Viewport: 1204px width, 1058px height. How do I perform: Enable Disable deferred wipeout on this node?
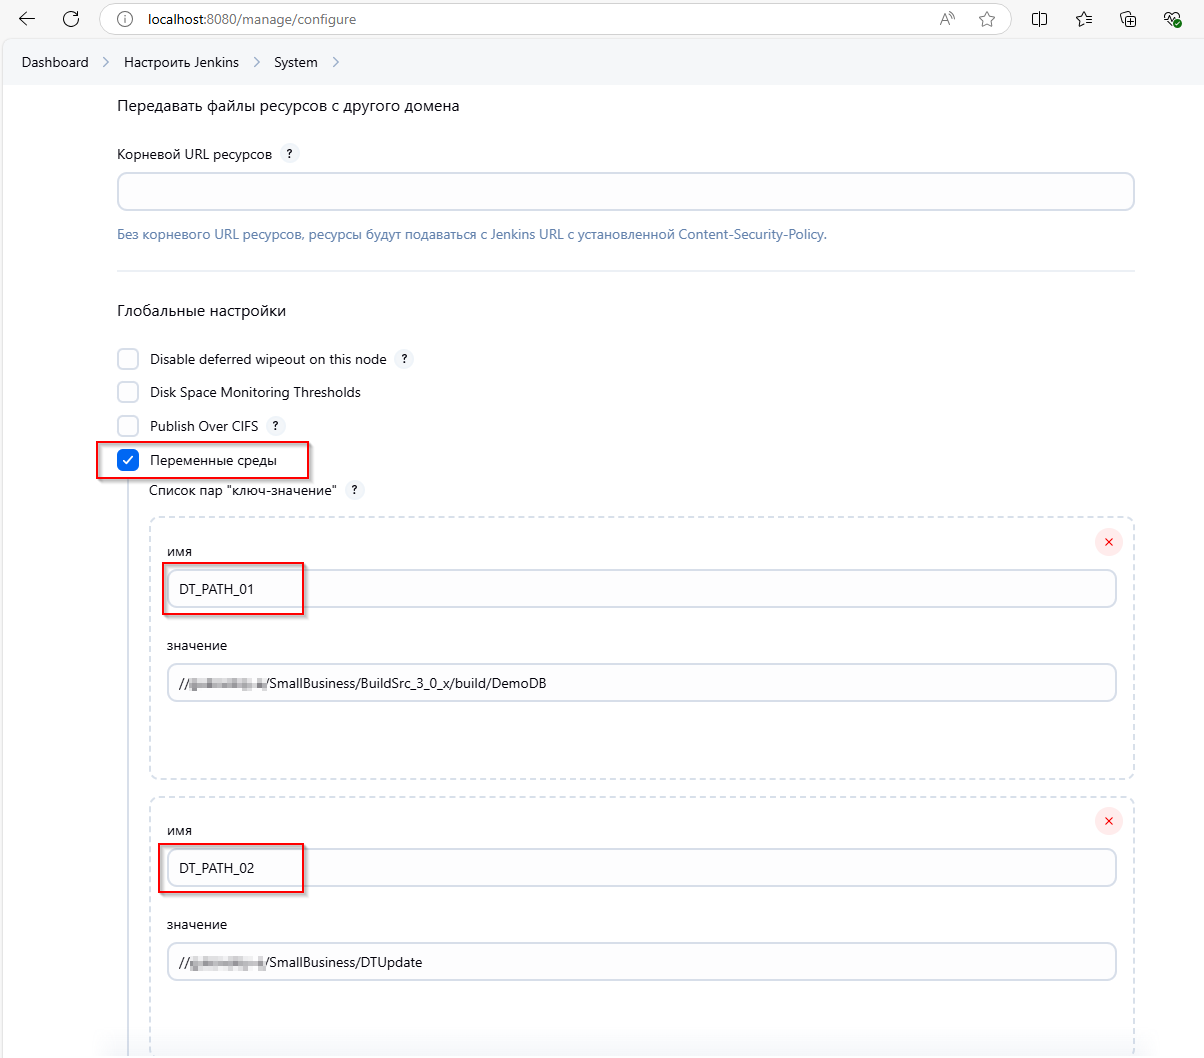click(128, 359)
